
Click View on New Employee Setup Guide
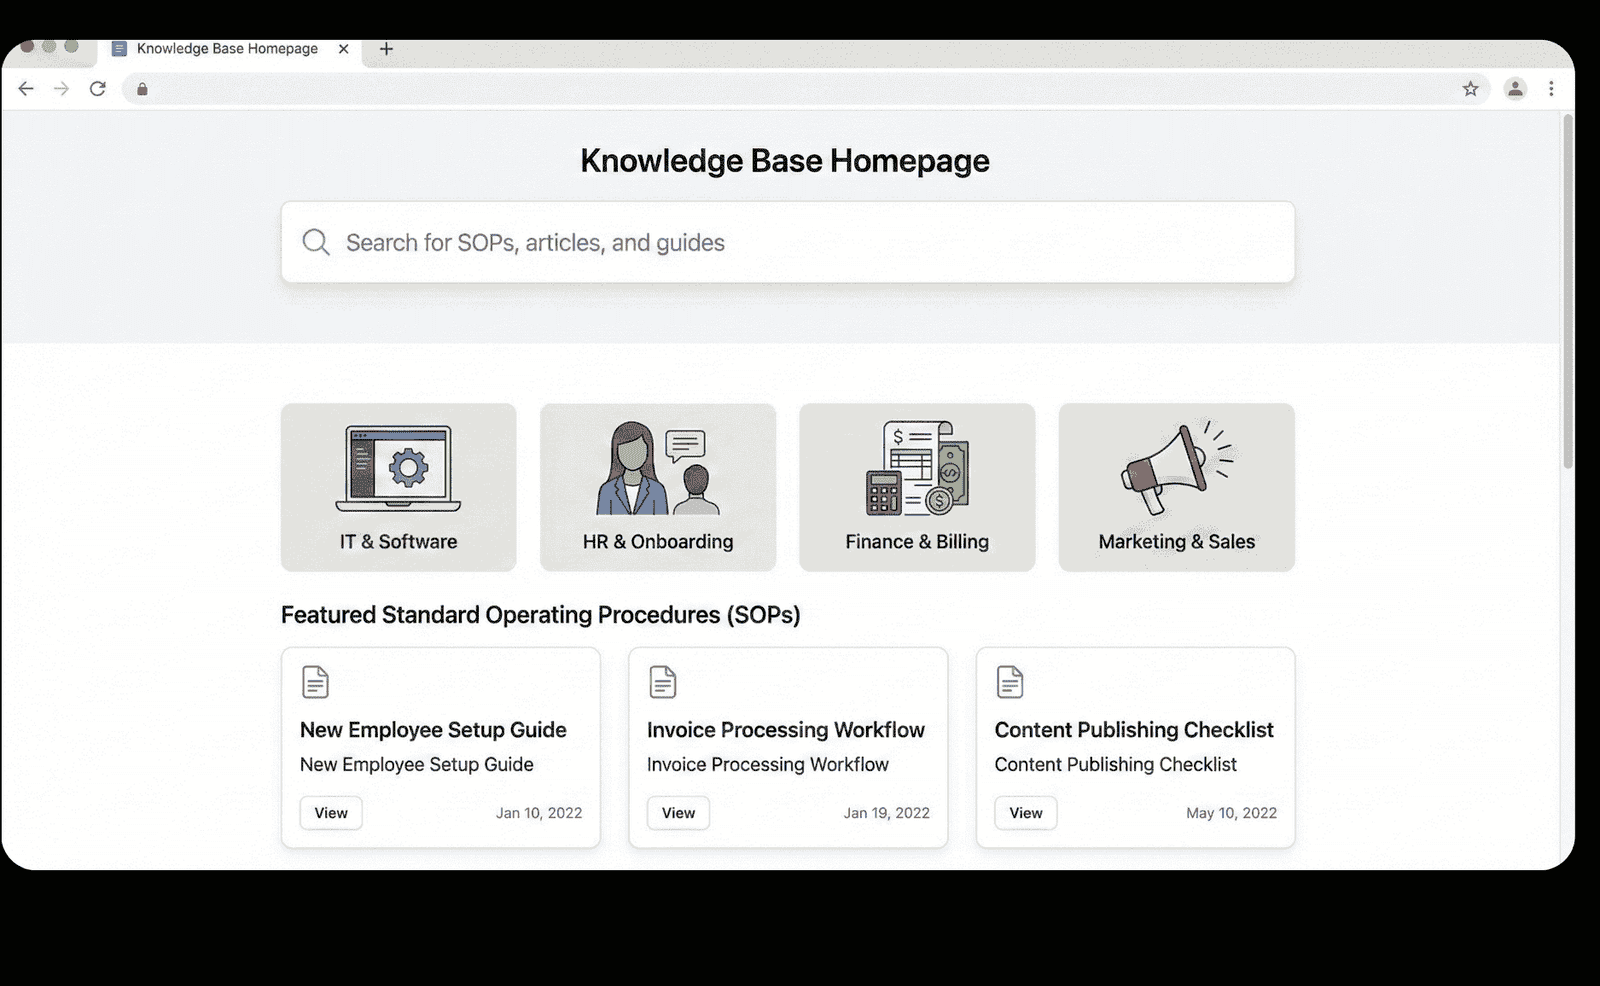coord(330,813)
